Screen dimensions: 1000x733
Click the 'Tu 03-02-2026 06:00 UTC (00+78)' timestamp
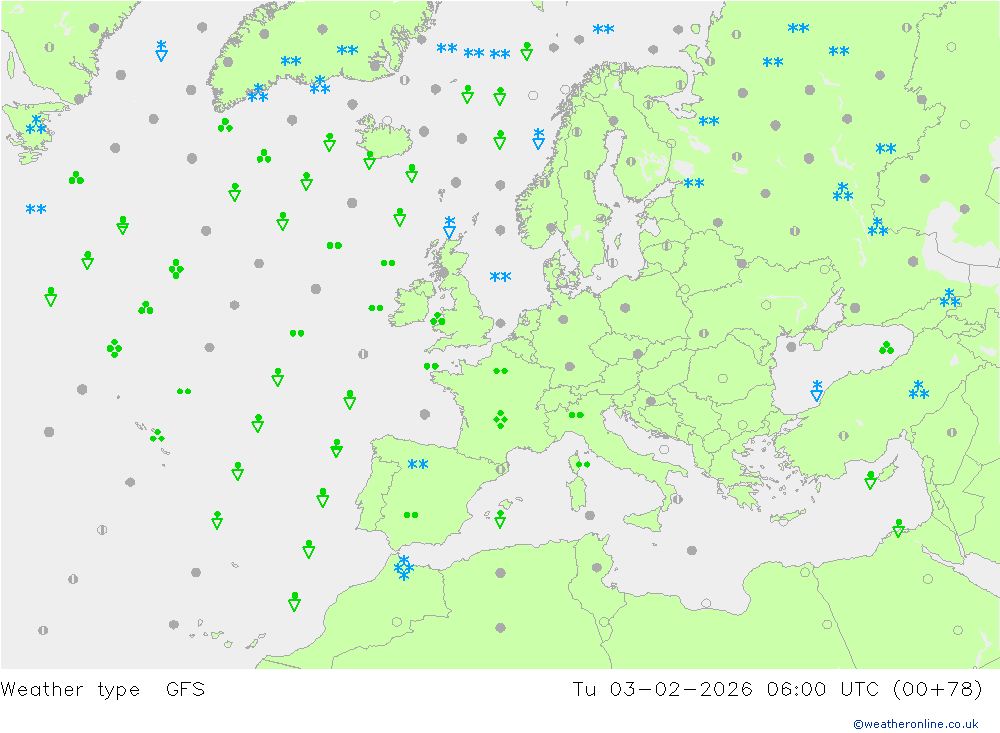(x=777, y=690)
